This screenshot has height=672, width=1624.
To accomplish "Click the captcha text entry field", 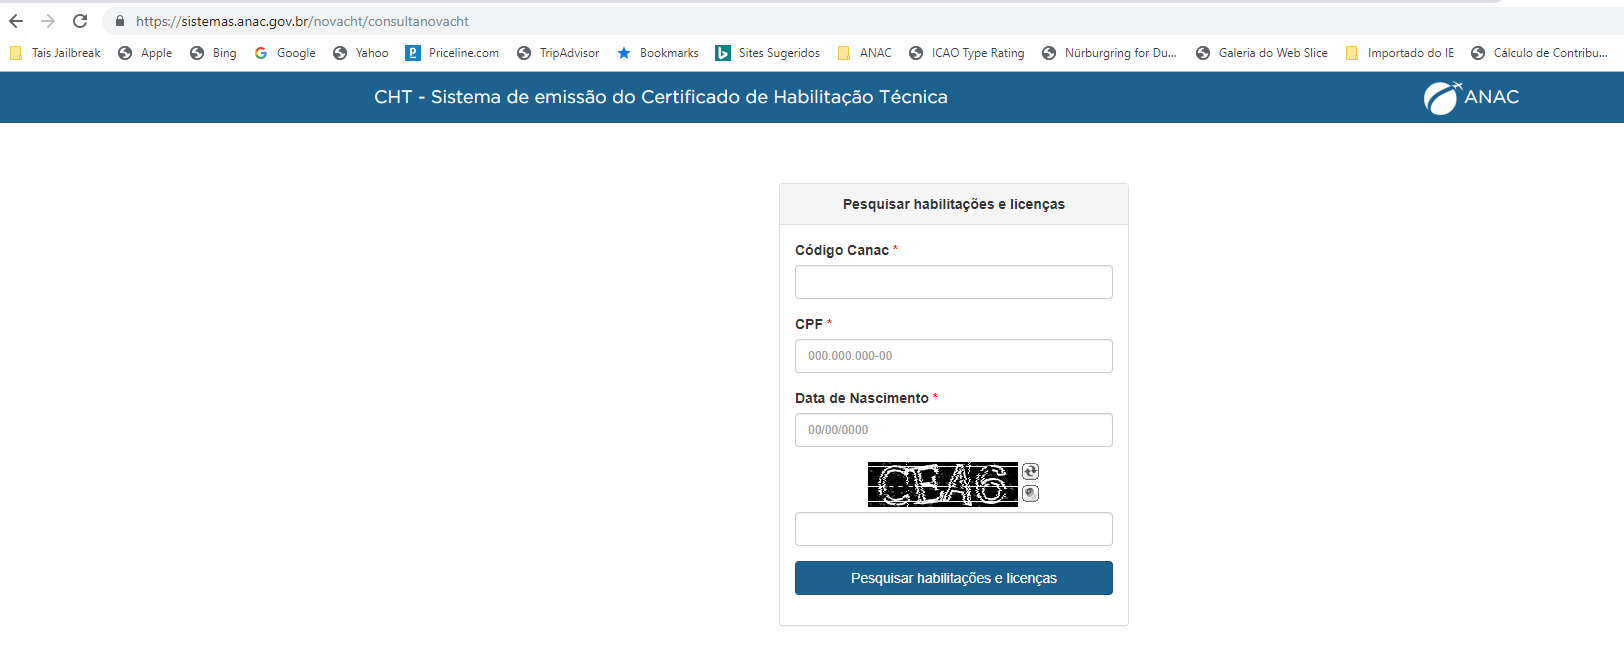I will click(953, 529).
